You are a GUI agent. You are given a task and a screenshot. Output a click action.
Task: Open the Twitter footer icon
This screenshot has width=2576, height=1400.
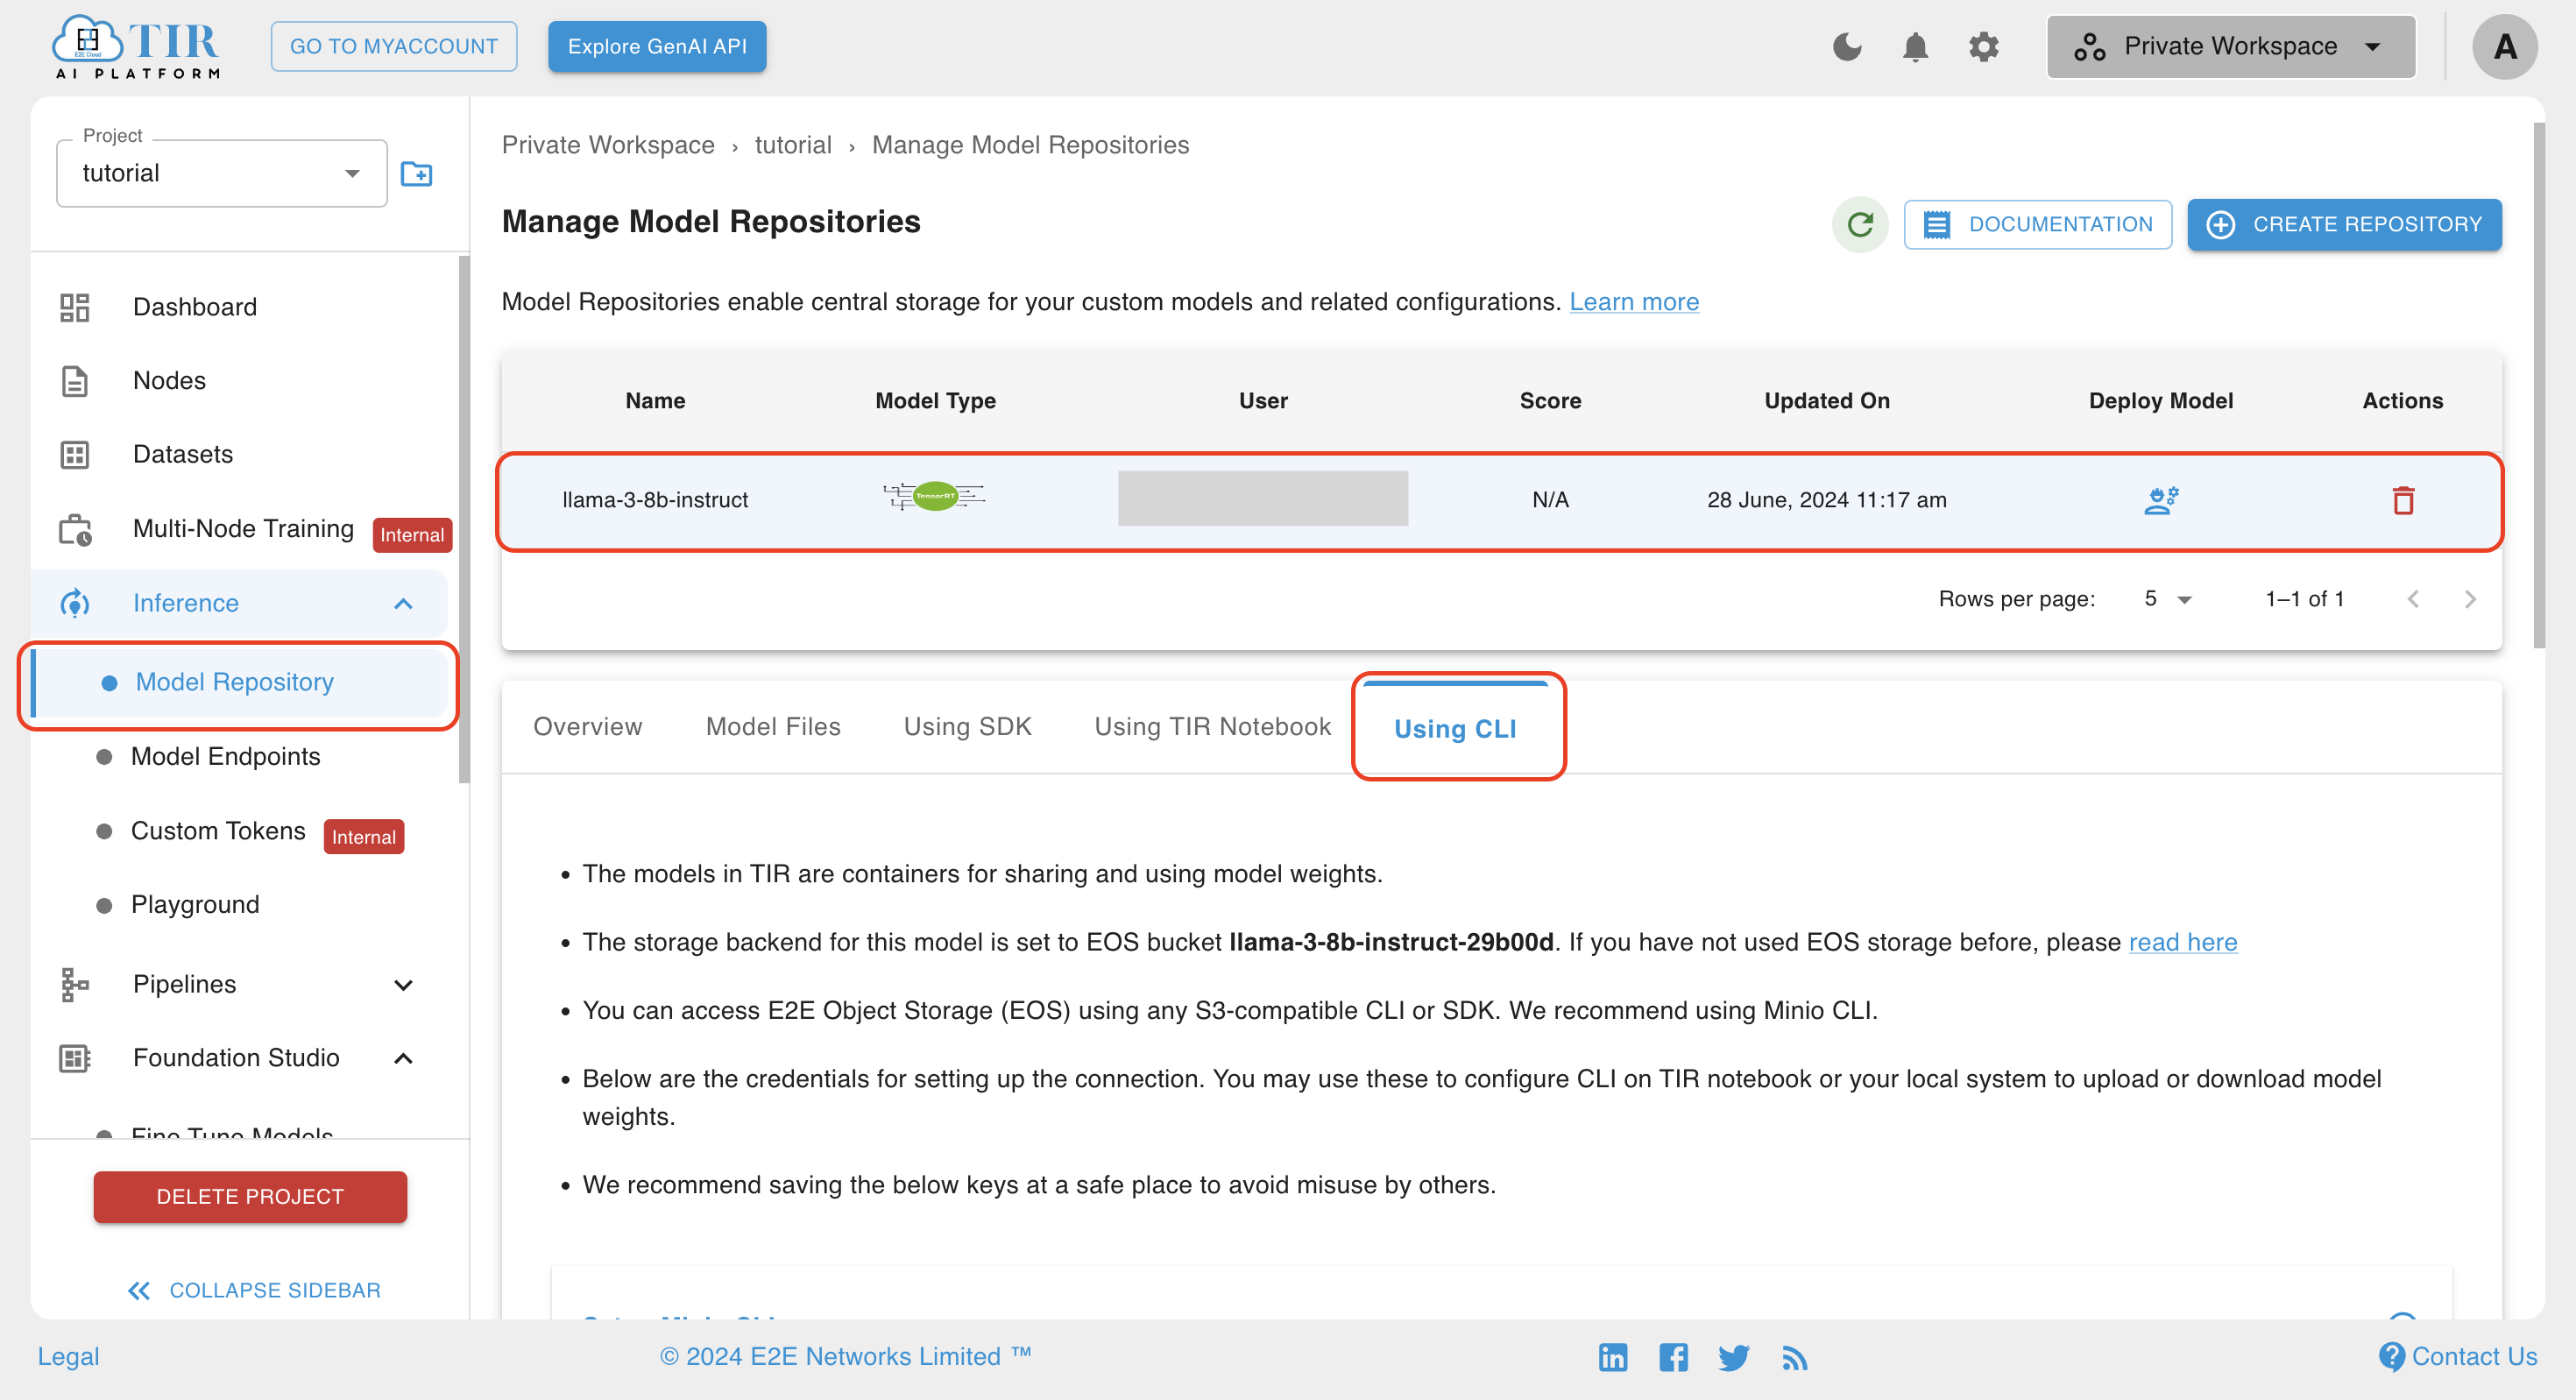coord(1733,1358)
